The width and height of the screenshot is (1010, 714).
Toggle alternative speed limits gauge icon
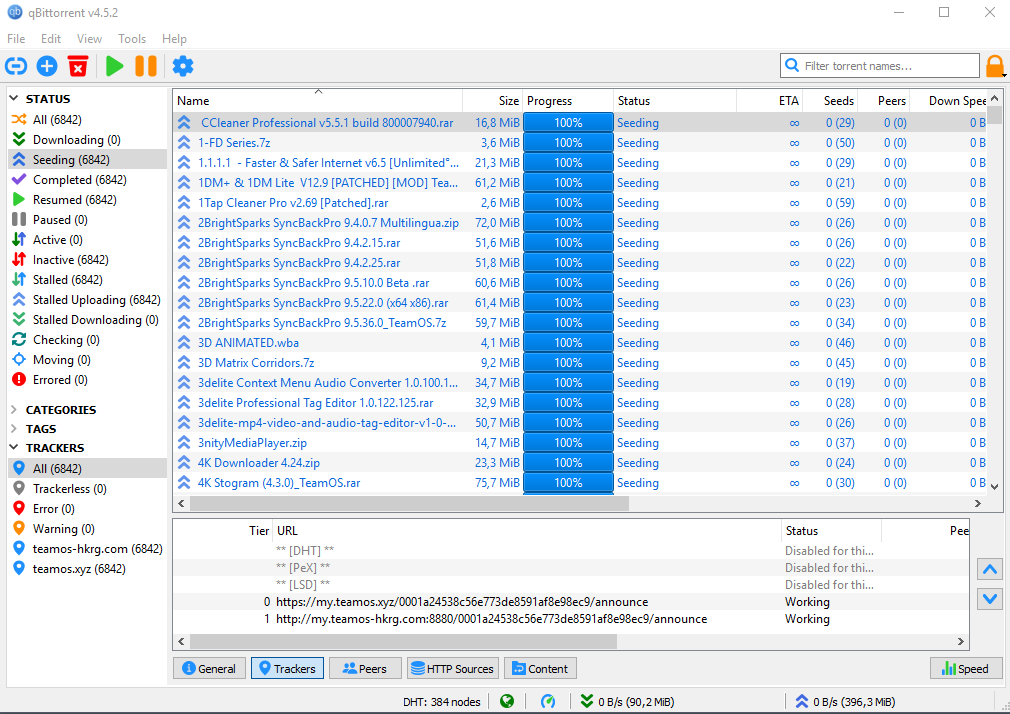tap(548, 701)
